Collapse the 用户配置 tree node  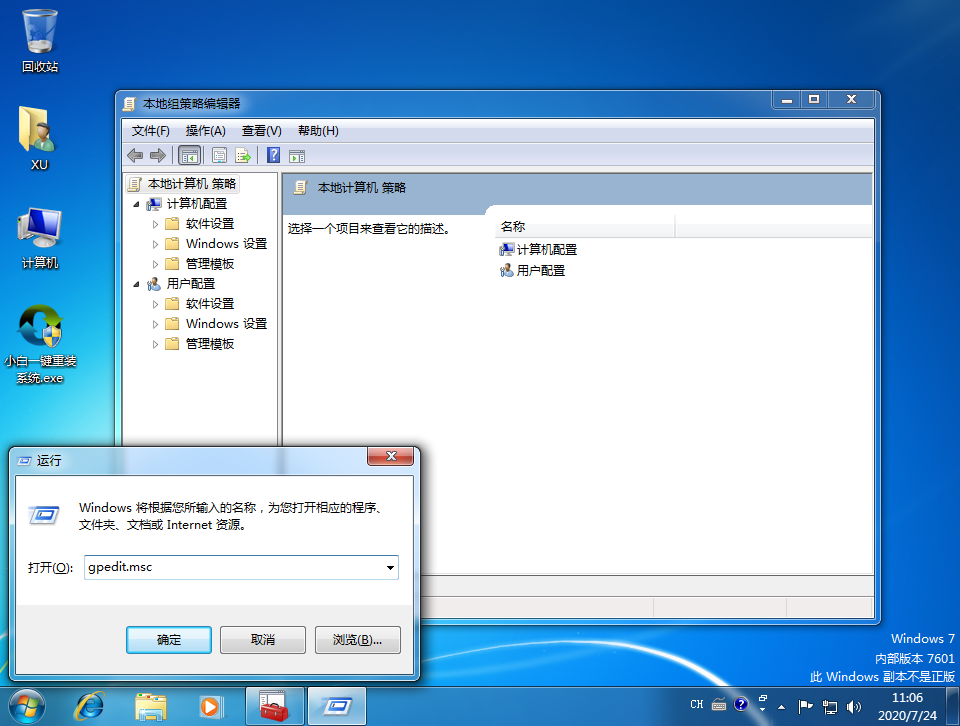click(137, 284)
